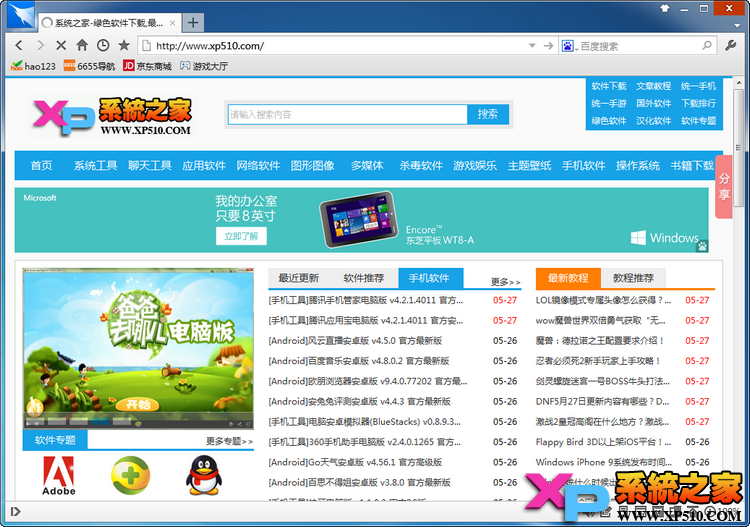Open the browser home page icon
Viewport: 750px width, 527px height.
click(x=82, y=45)
